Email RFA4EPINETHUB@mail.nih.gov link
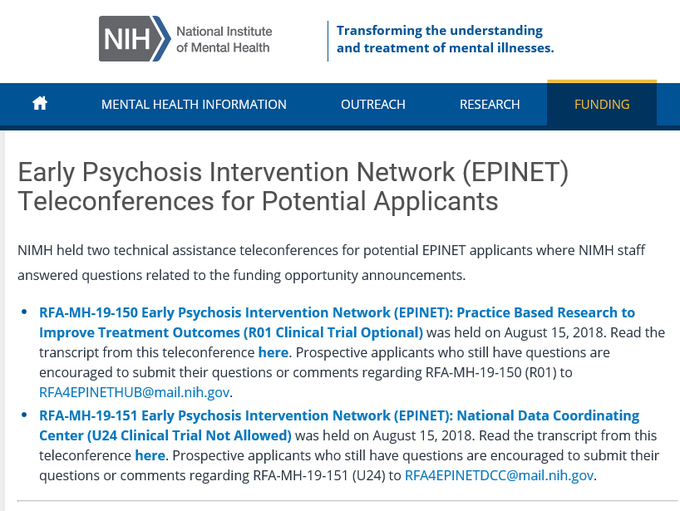Viewport: 680px width, 511px height. (134, 393)
